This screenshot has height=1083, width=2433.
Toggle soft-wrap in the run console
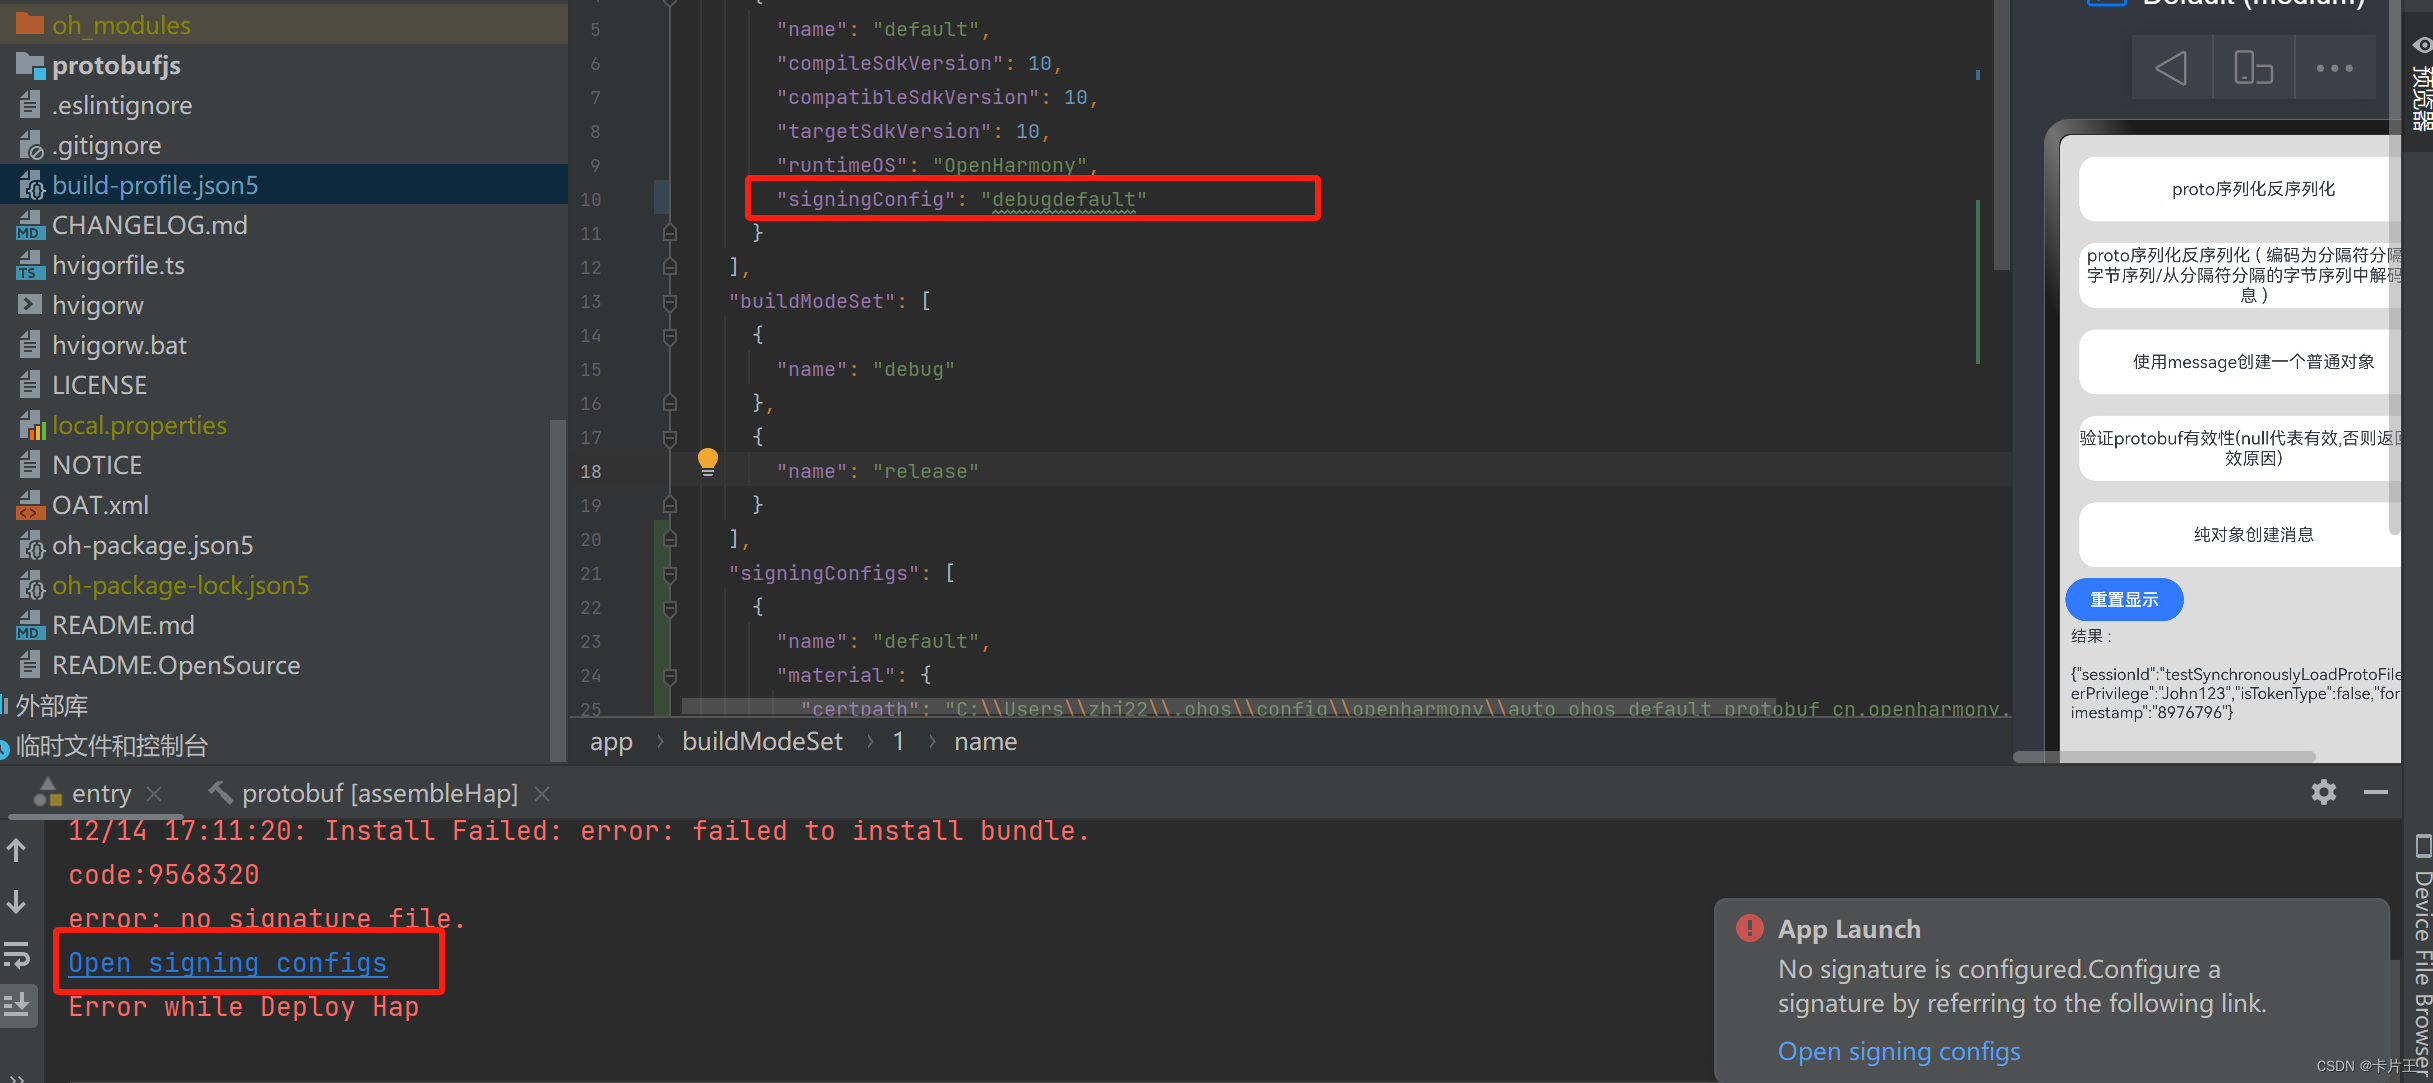point(17,955)
